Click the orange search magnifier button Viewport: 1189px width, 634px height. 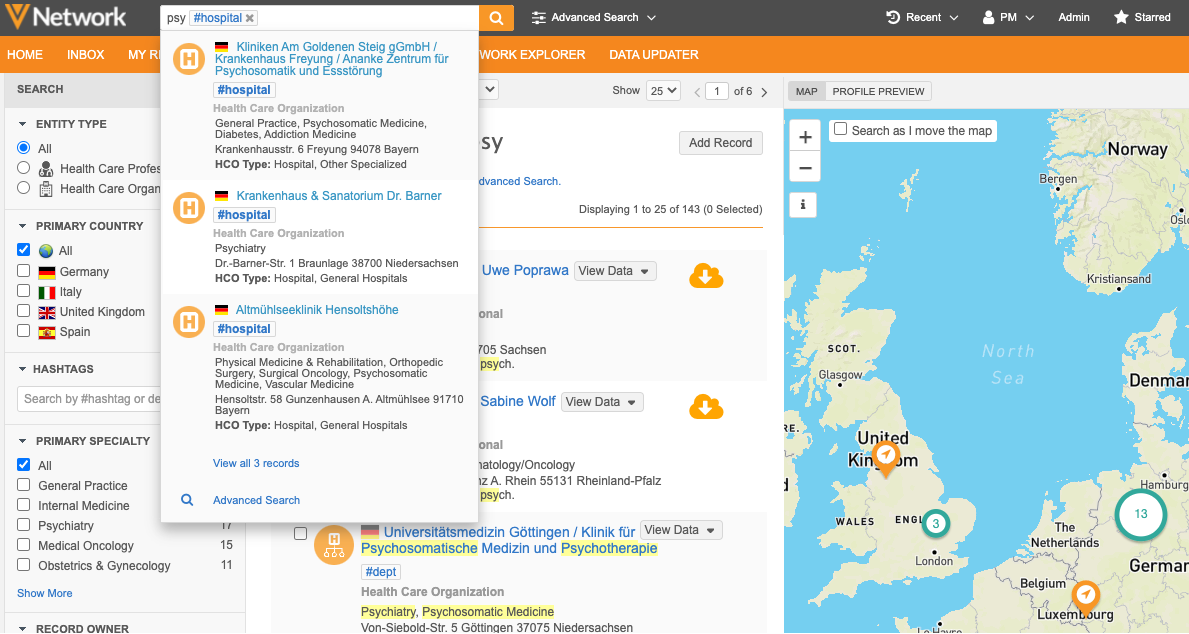(x=495, y=18)
